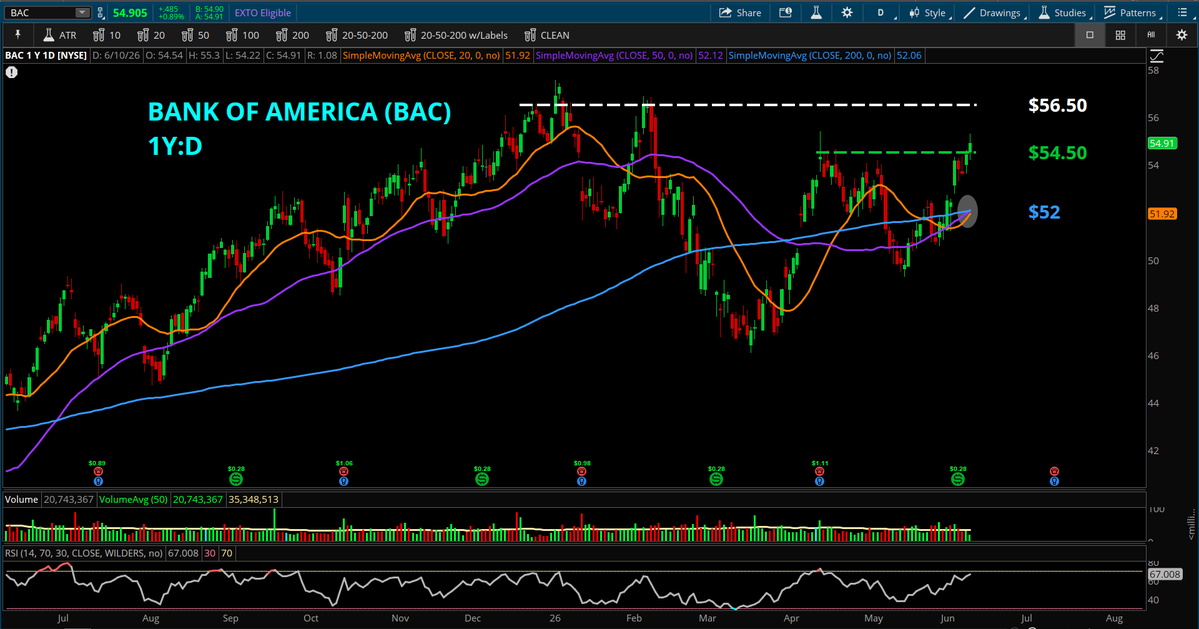Click the exclamation warning icon on chart
Screen dimensions: 1199x629
(11, 72)
